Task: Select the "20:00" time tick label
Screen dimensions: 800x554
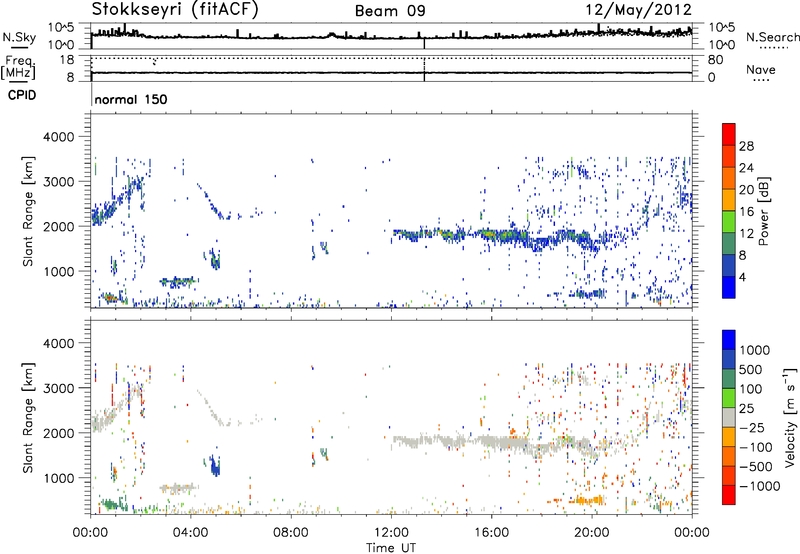Action: tap(592, 533)
